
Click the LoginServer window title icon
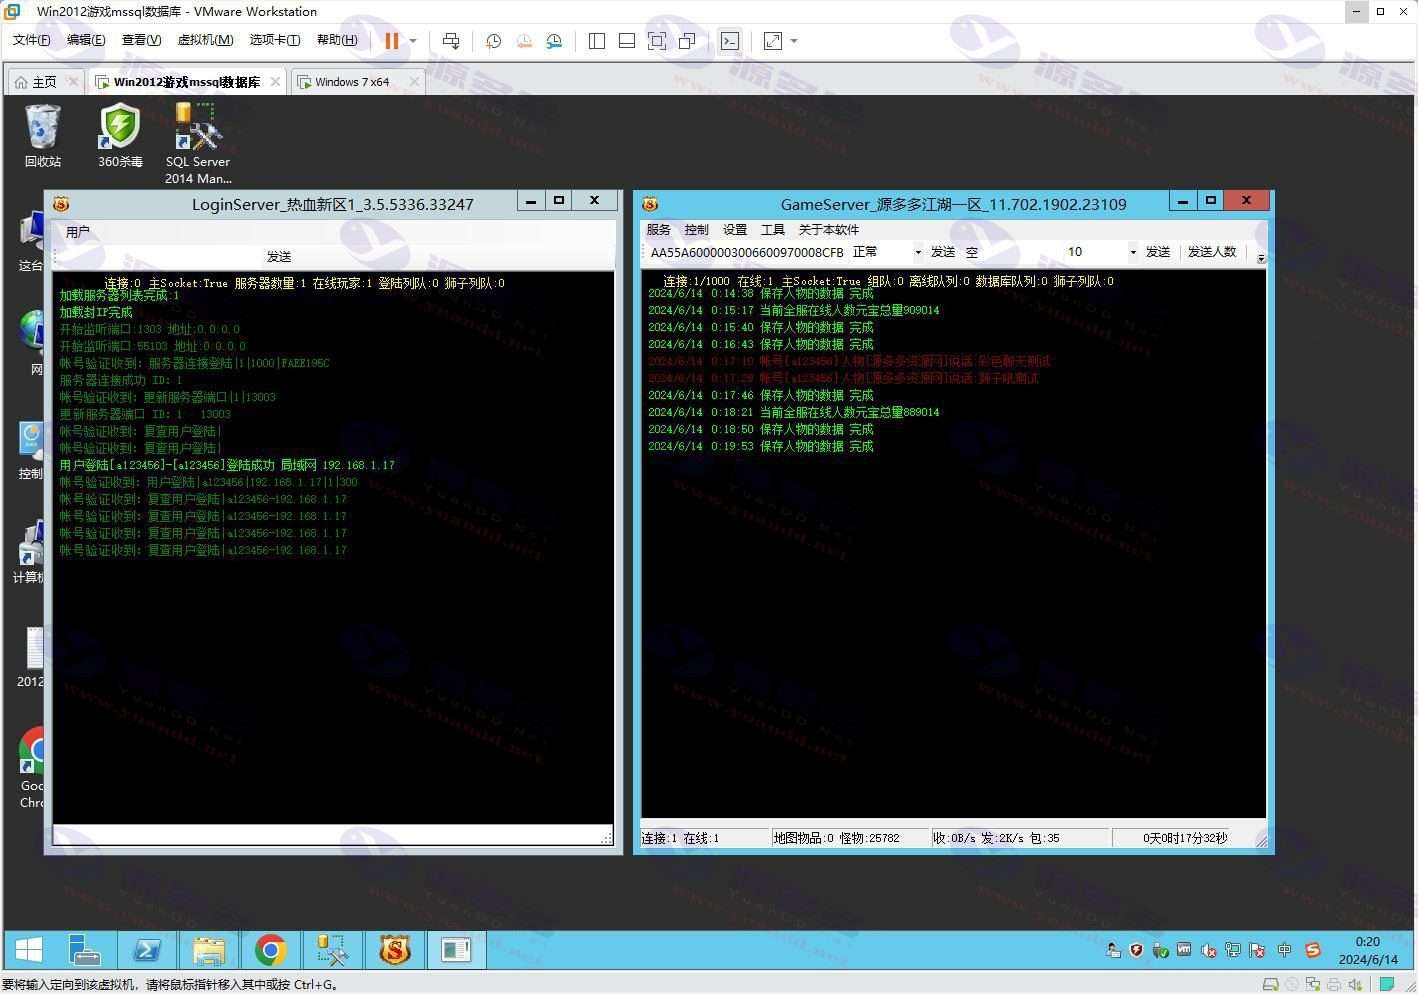coord(61,203)
